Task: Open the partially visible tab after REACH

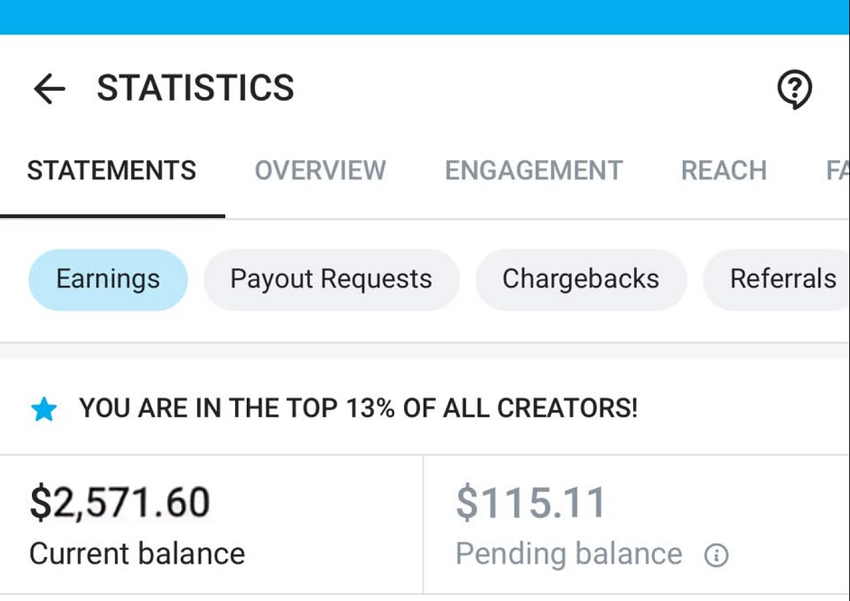Action: pyautogui.click(x=836, y=171)
